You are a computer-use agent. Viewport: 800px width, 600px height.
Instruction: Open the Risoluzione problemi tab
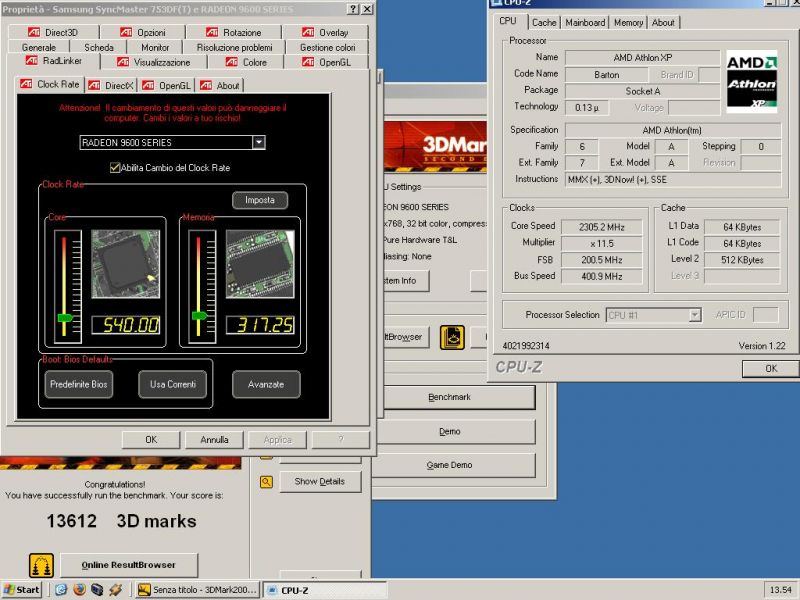[234, 47]
